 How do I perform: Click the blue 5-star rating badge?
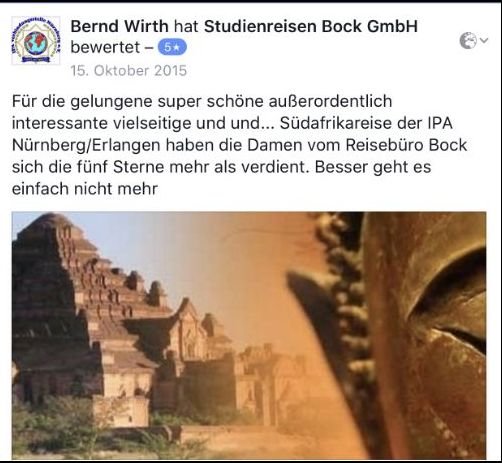coord(172,48)
